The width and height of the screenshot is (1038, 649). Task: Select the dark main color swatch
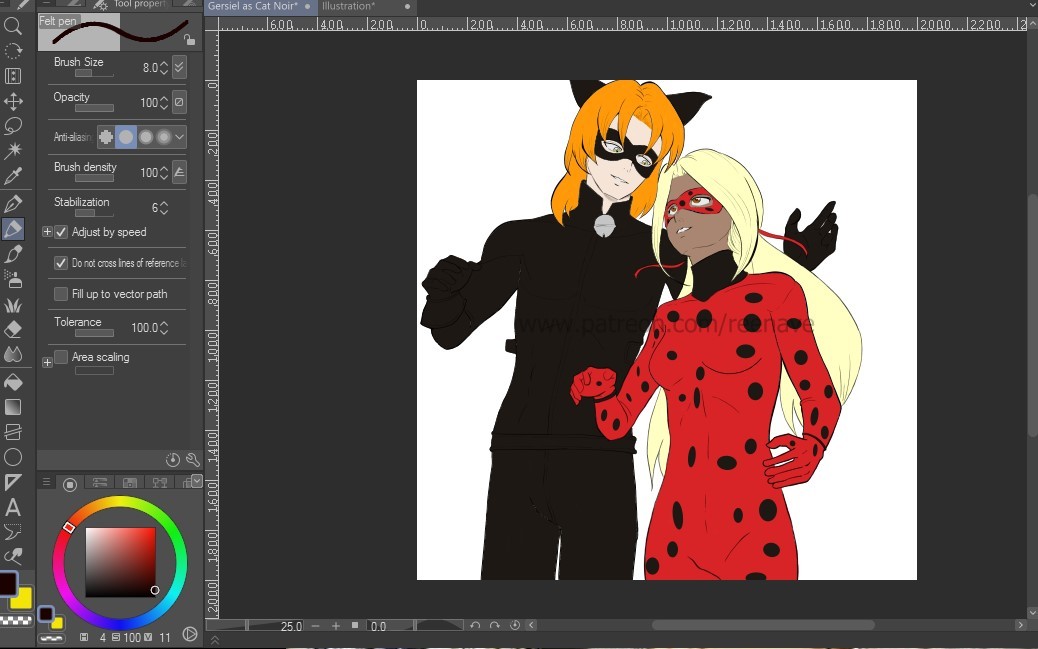8,583
